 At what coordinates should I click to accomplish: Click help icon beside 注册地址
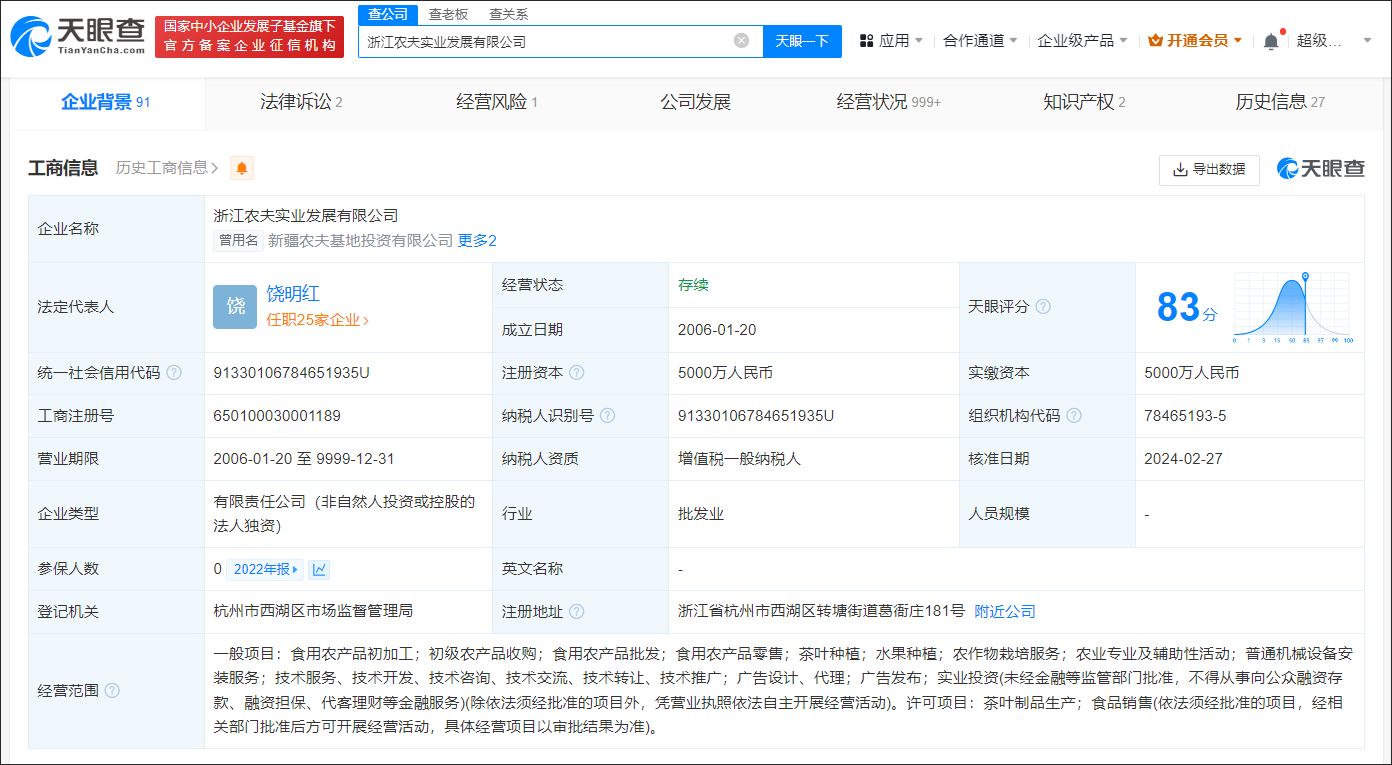click(576, 611)
